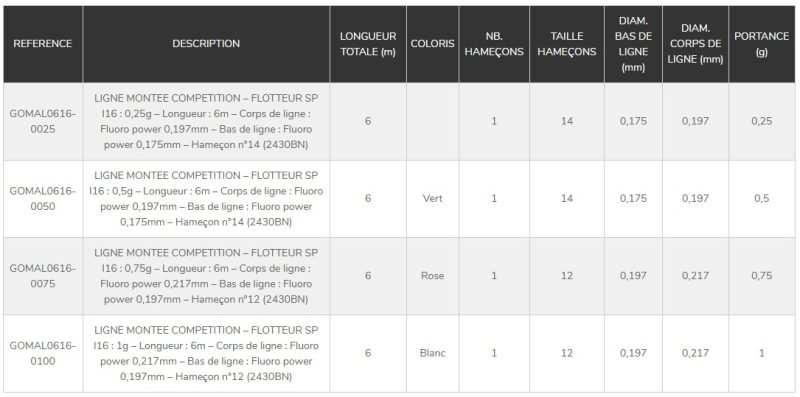Image resolution: width=800 pixels, height=397 pixels.
Task: Select the Rose coloris cell
Action: (x=433, y=276)
